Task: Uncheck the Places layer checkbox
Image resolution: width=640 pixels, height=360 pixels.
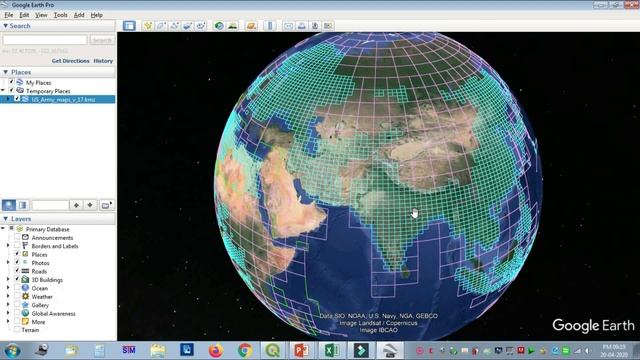Action: coord(17,254)
